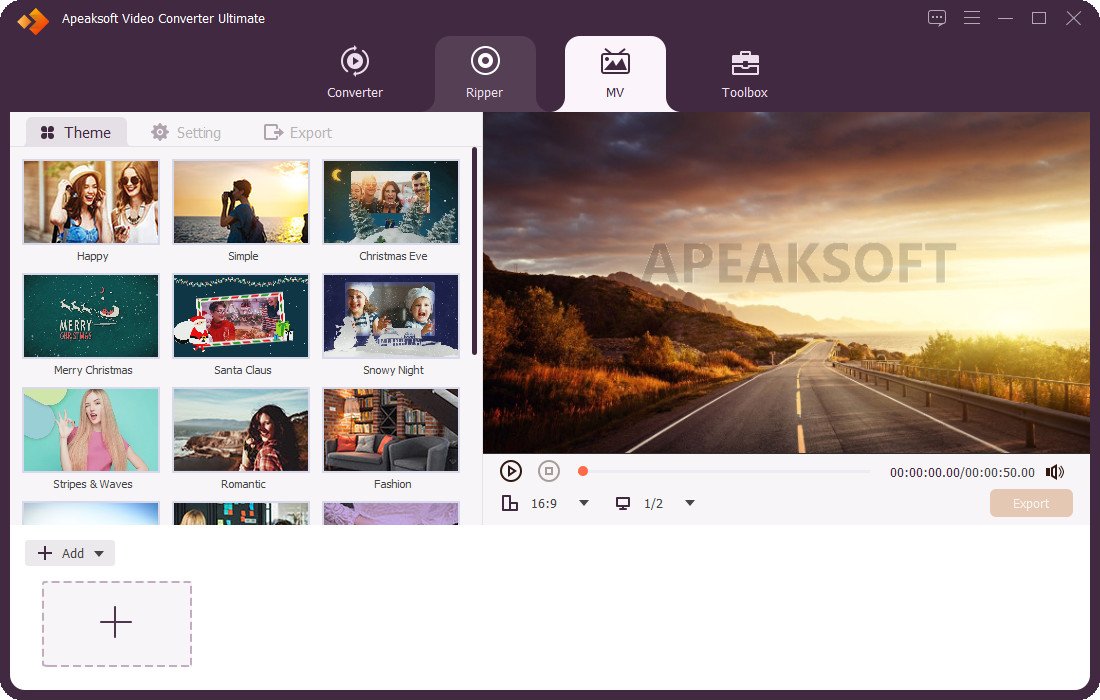Open the hamburger menu in title bar

[972, 18]
